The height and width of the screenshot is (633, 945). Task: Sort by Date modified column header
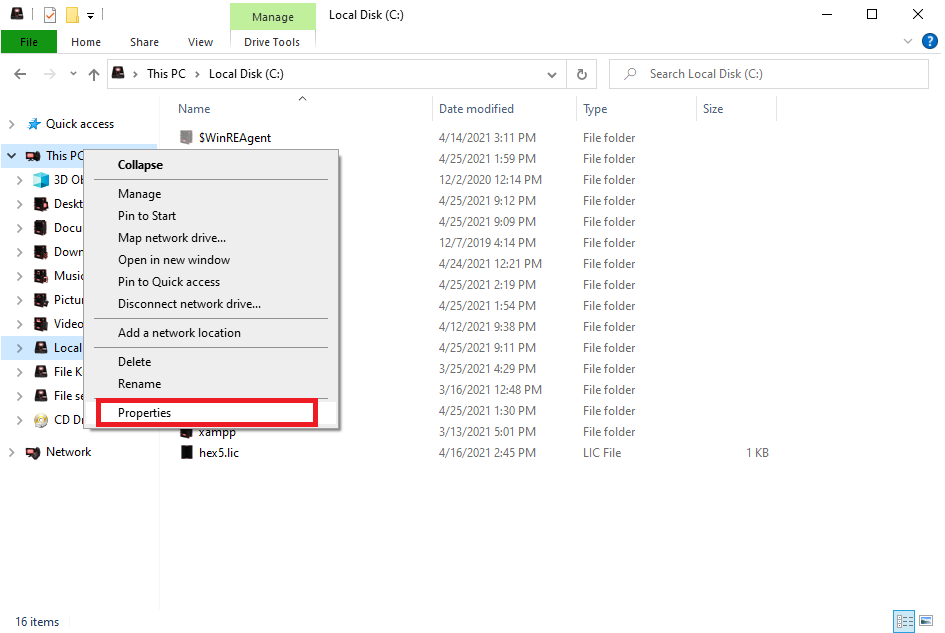[x=476, y=109]
